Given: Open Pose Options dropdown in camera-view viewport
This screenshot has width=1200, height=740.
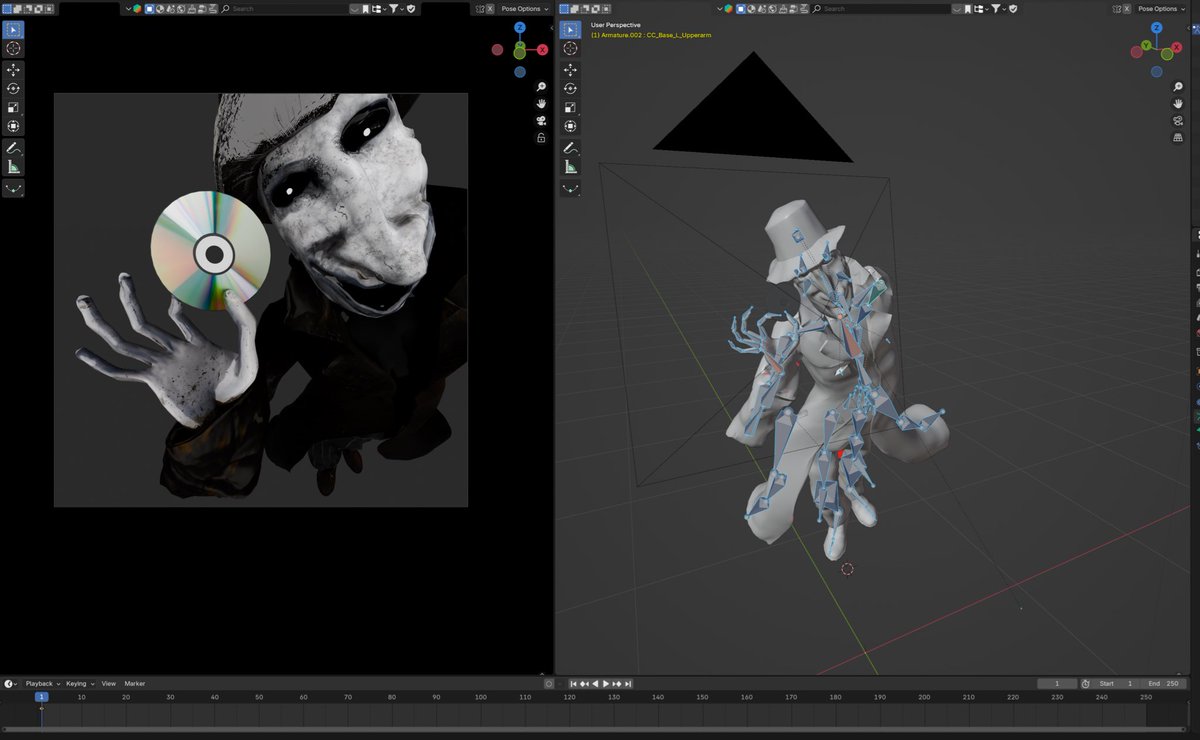Looking at the screenshot, I should 524,8.
